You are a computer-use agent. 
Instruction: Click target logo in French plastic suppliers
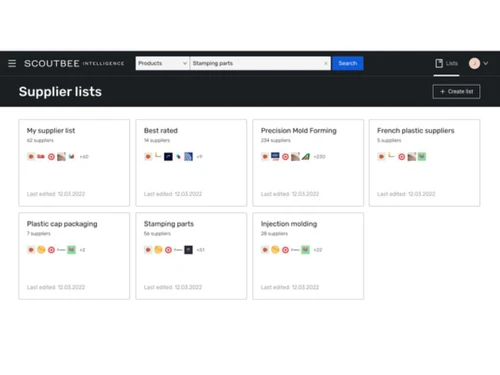[x=402, y=156]
